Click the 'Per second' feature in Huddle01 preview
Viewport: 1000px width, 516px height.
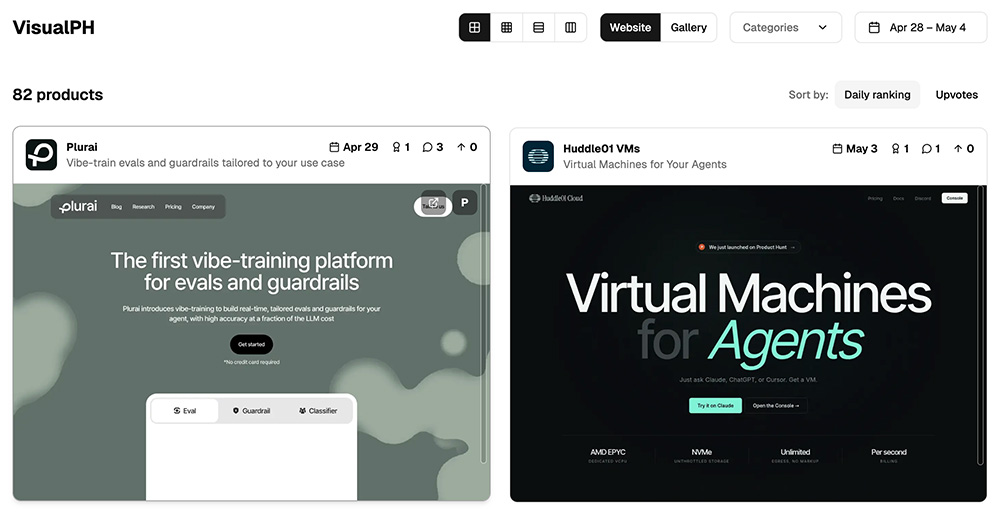click(889, 455)
